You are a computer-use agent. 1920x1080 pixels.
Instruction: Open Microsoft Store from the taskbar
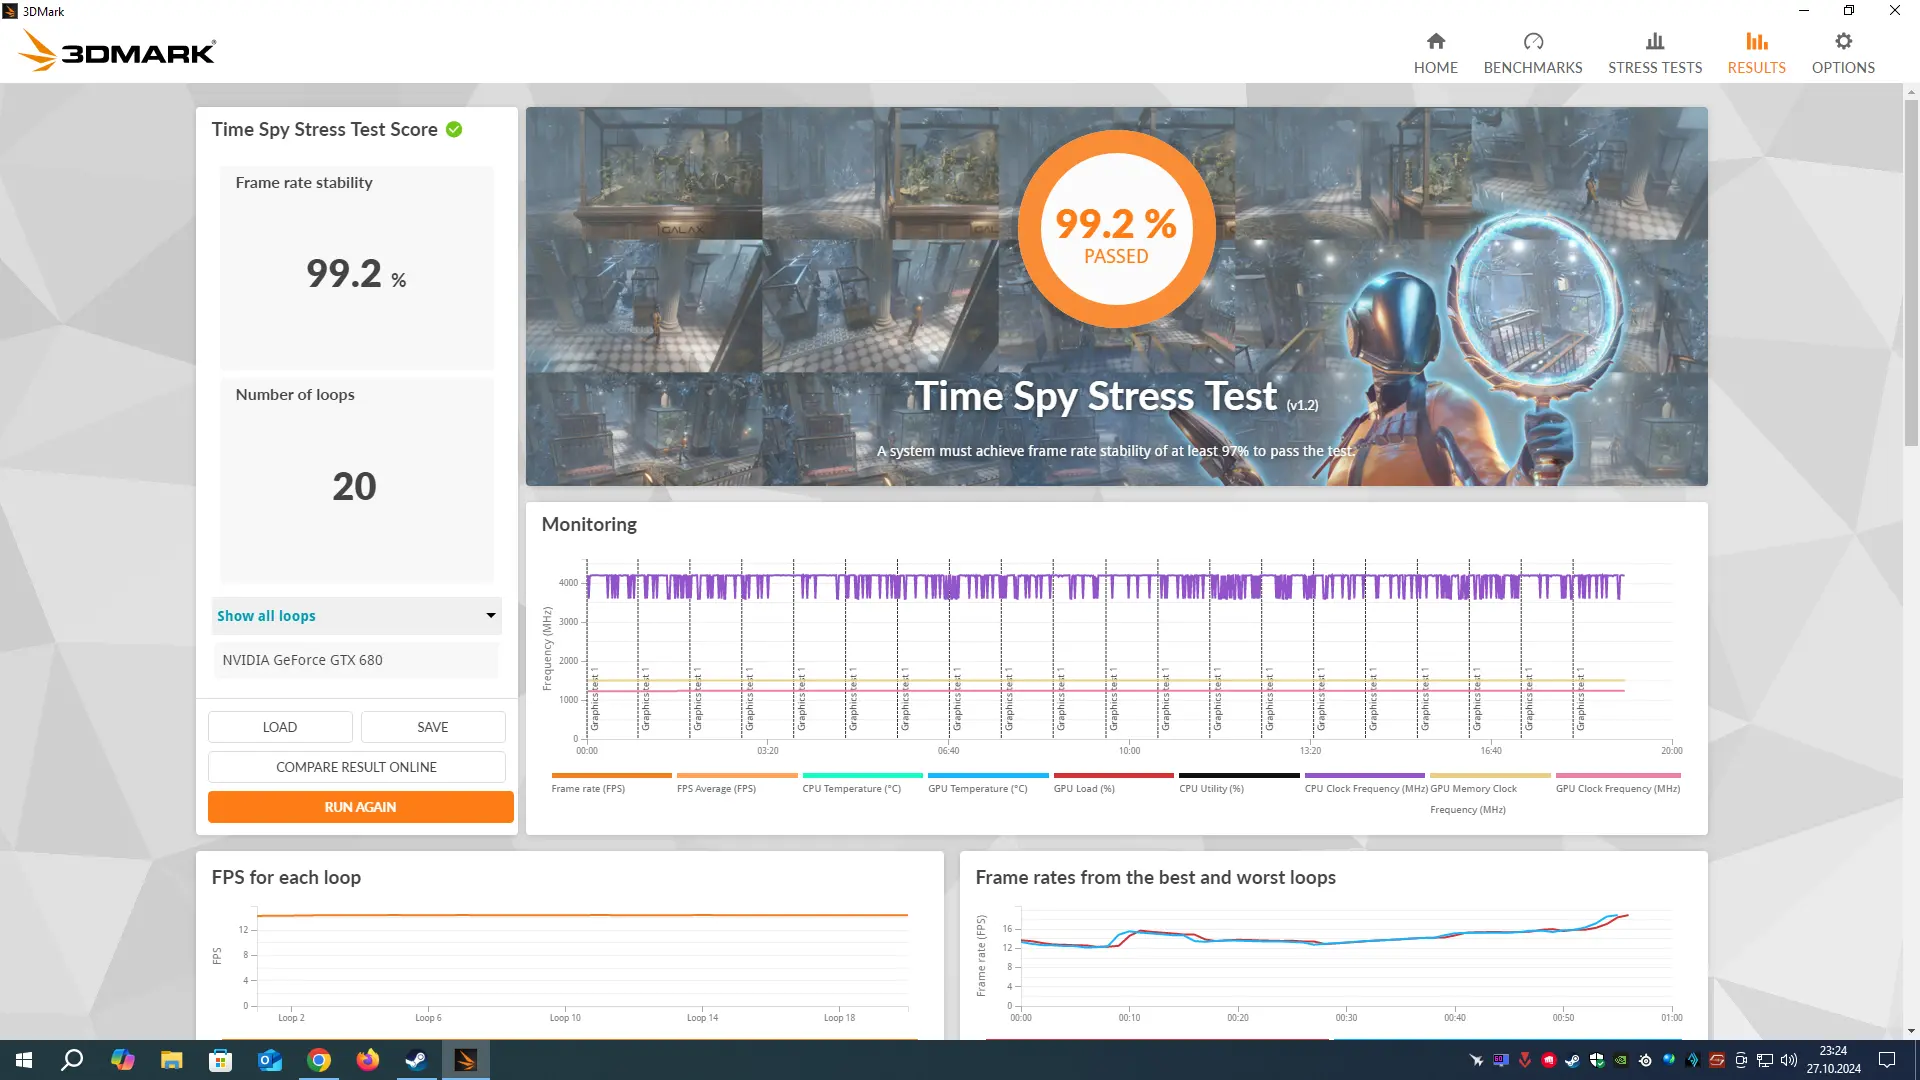pyautogui.click(x=221, y=1060)
